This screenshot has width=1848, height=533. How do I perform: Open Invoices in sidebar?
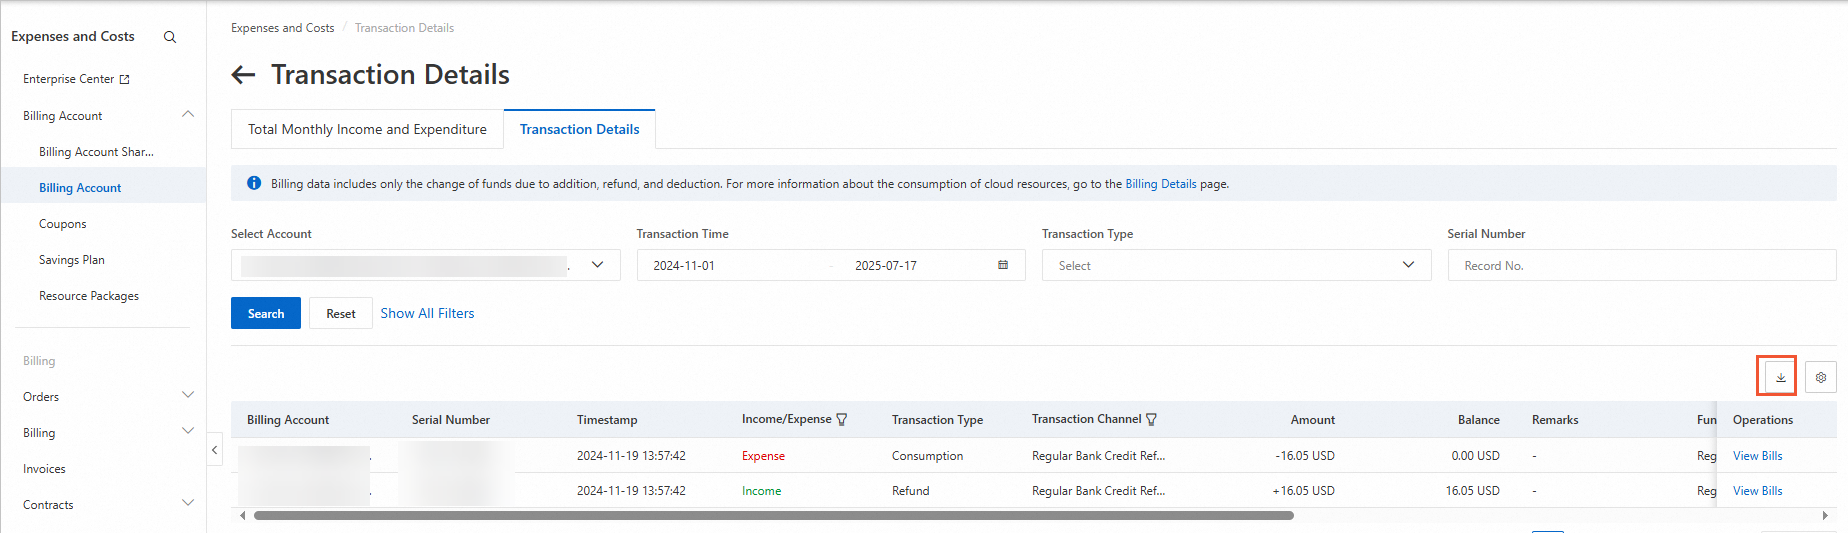[x=44, y=469]
